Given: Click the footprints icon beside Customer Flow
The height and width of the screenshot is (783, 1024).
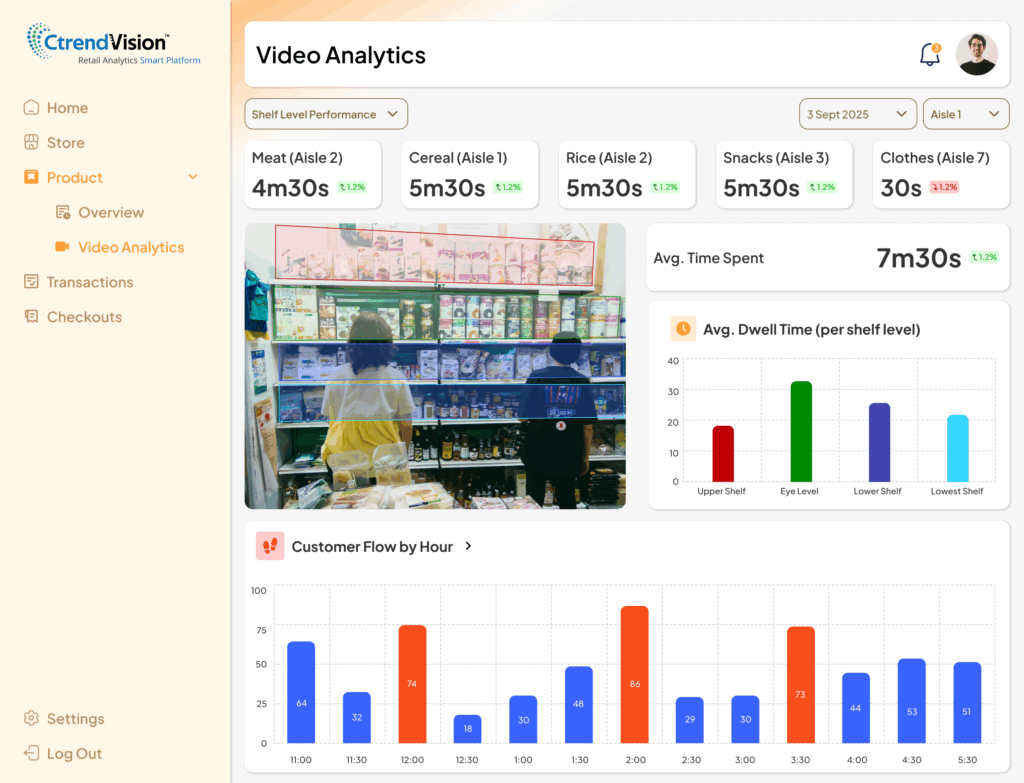Looking at the screenshot, I should point(270,546).
